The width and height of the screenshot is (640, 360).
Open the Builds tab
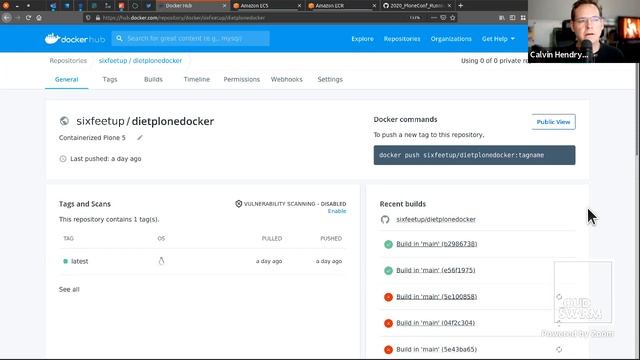click(153, 79)
